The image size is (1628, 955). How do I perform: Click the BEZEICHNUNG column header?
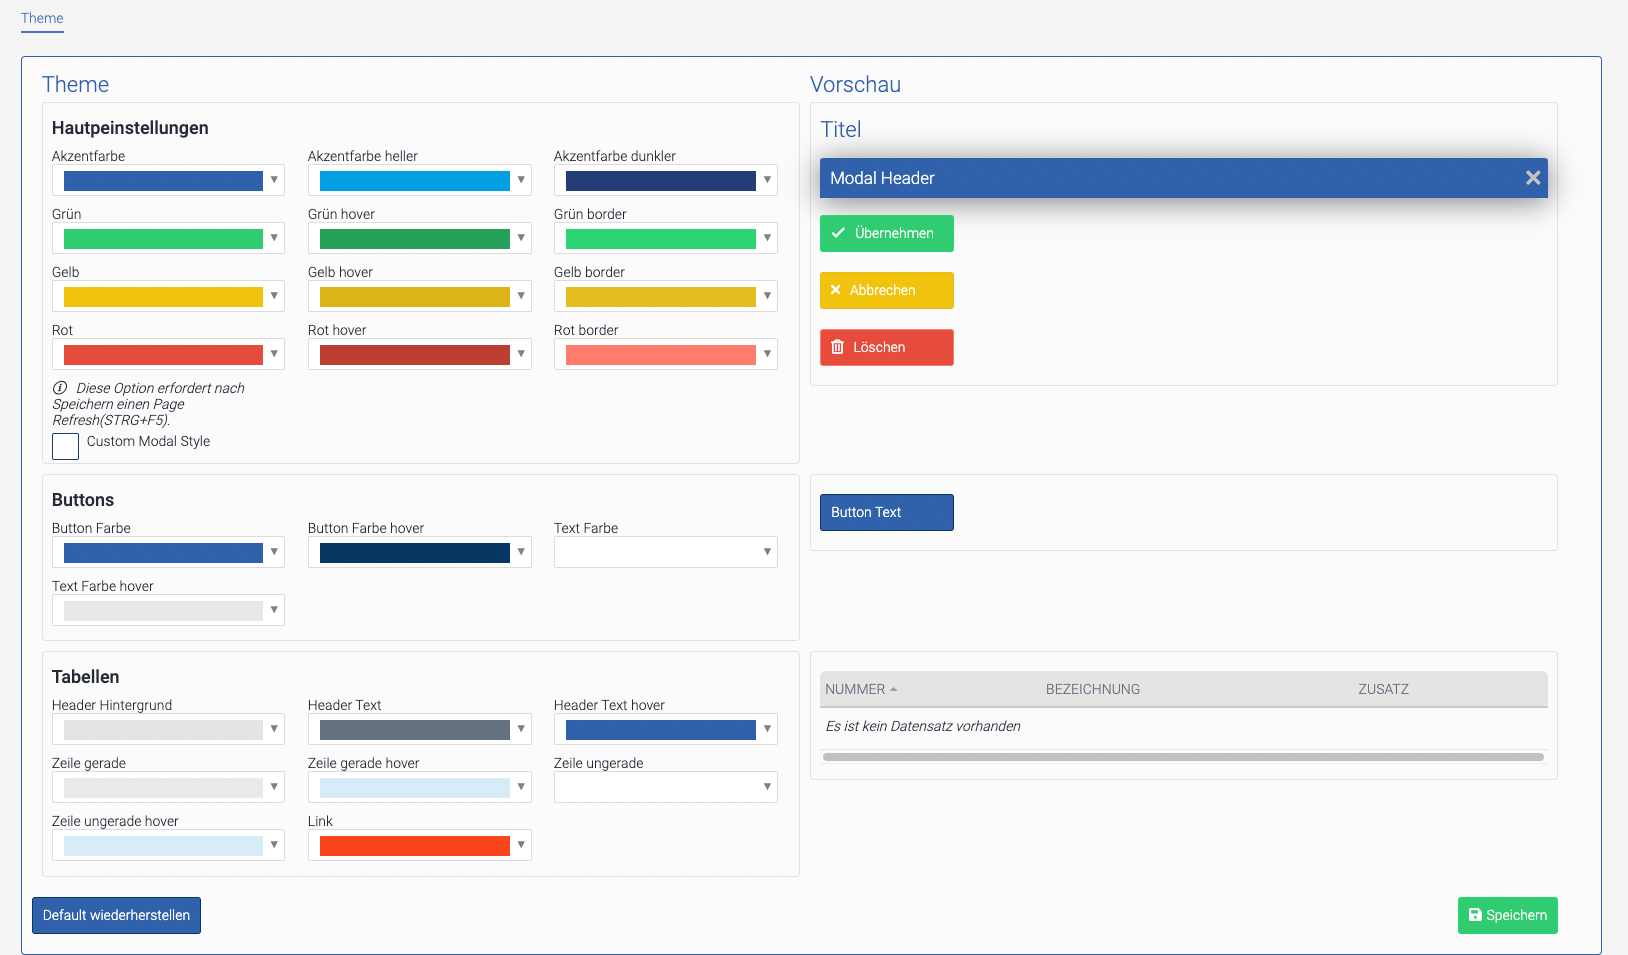click(x=1092, y=689)
